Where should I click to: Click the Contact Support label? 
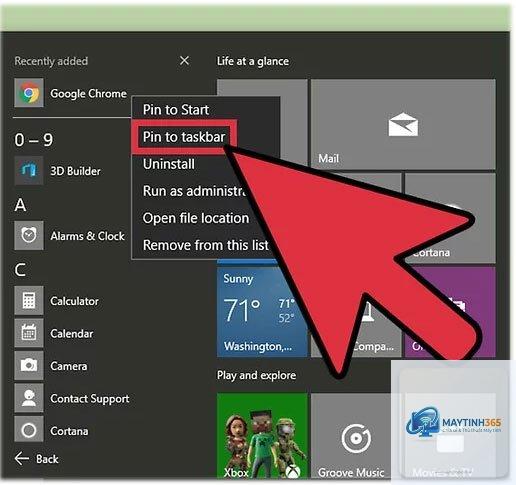pyautogui.click(x=90, y=399)
